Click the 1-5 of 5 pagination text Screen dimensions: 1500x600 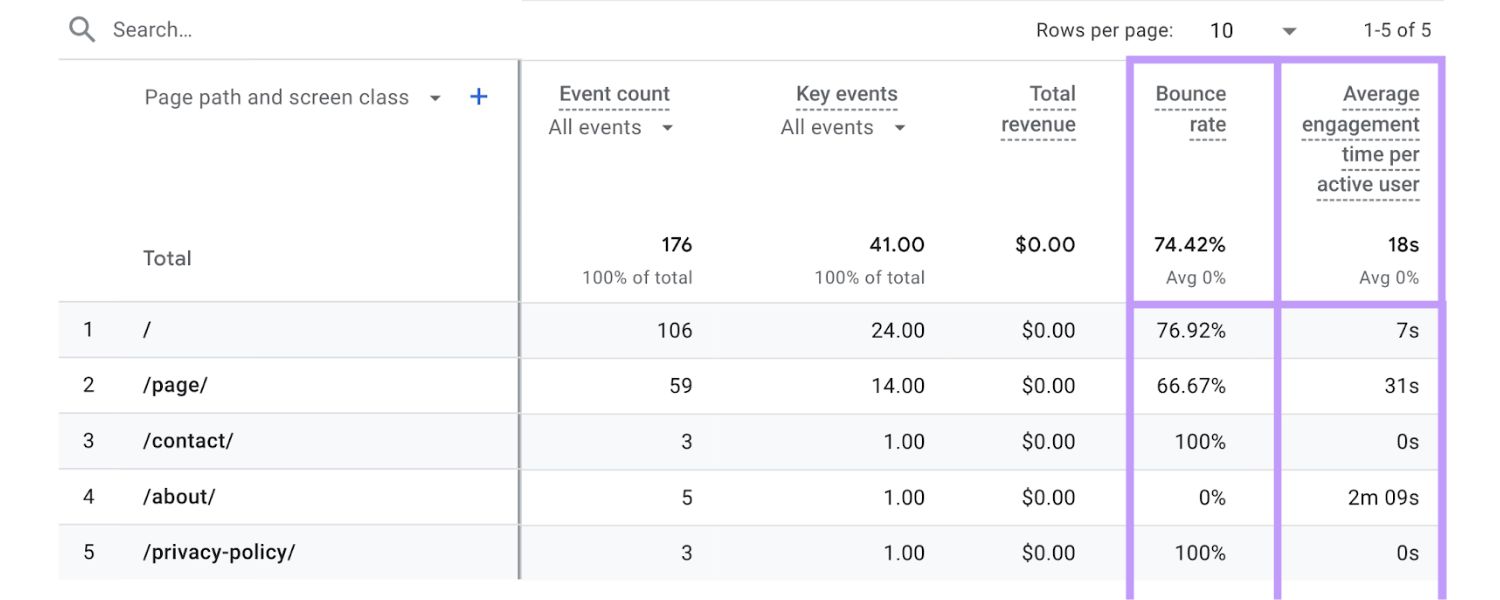[x=1399, y=30]
